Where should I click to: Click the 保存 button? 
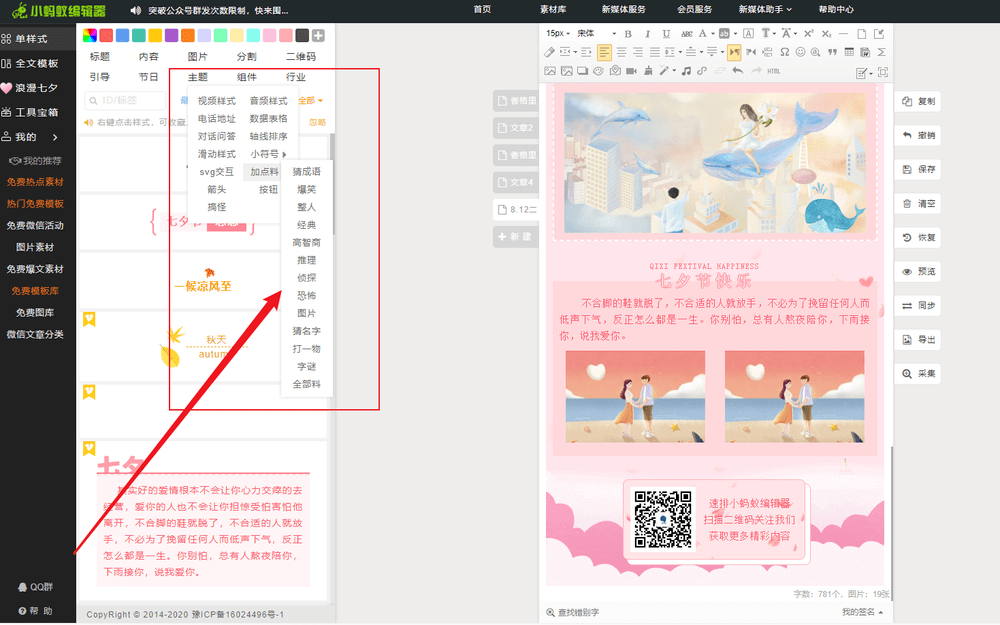[918, 170]
